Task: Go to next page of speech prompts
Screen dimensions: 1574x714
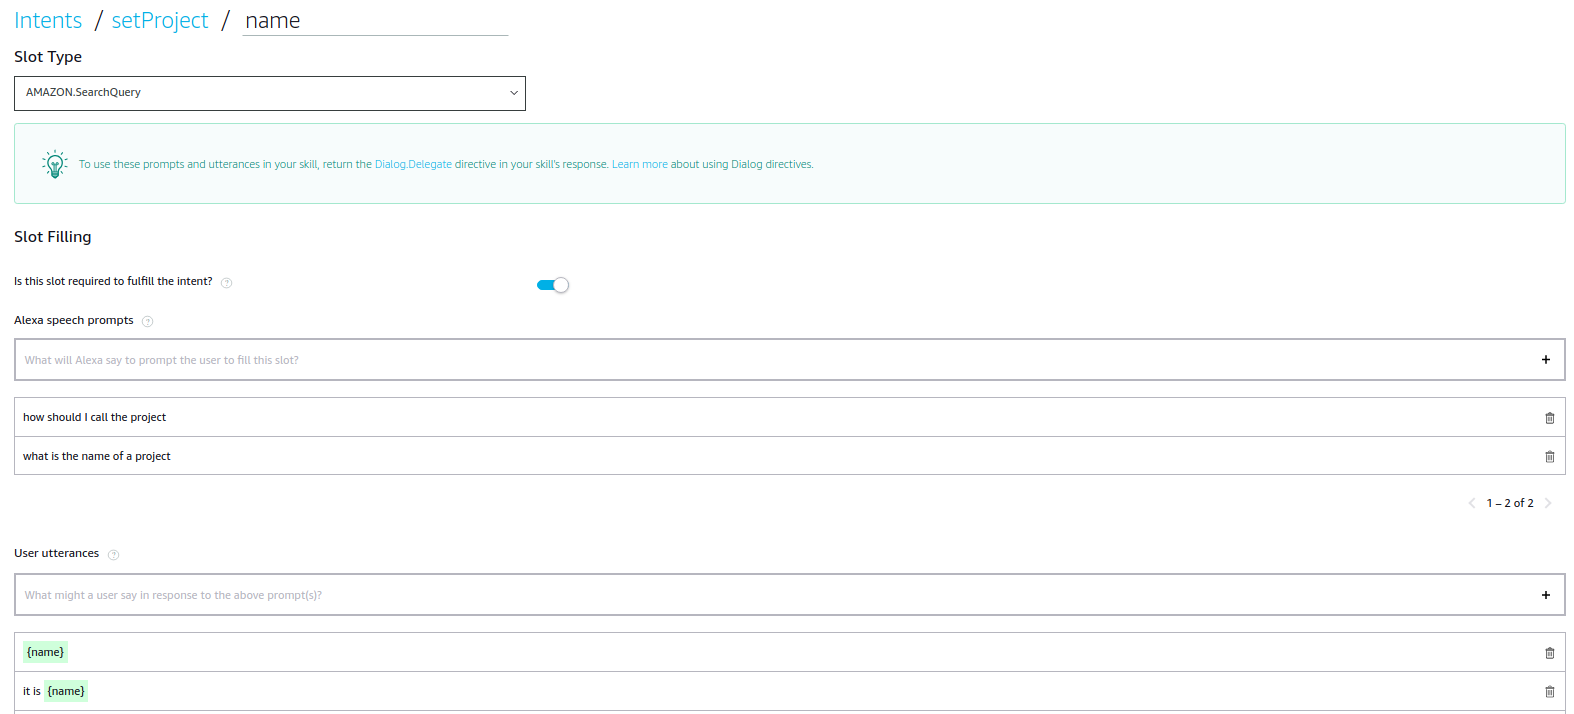Action: point(1548,503)
